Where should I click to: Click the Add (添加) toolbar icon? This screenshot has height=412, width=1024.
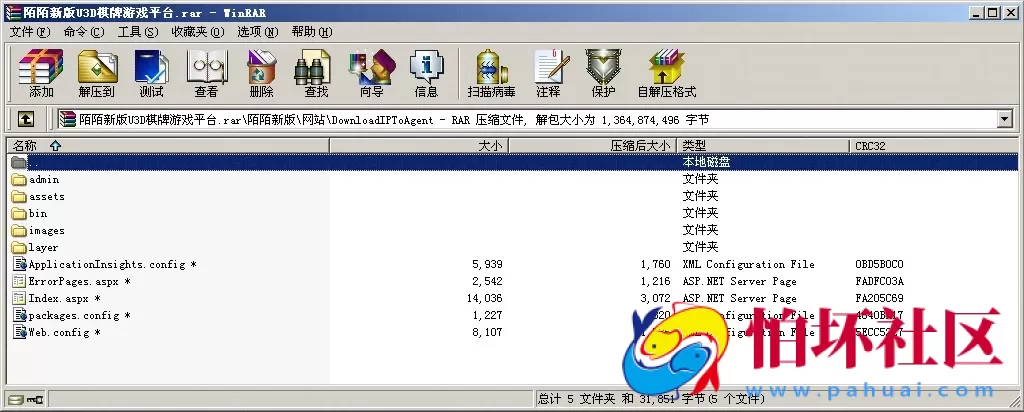point(41,72)
